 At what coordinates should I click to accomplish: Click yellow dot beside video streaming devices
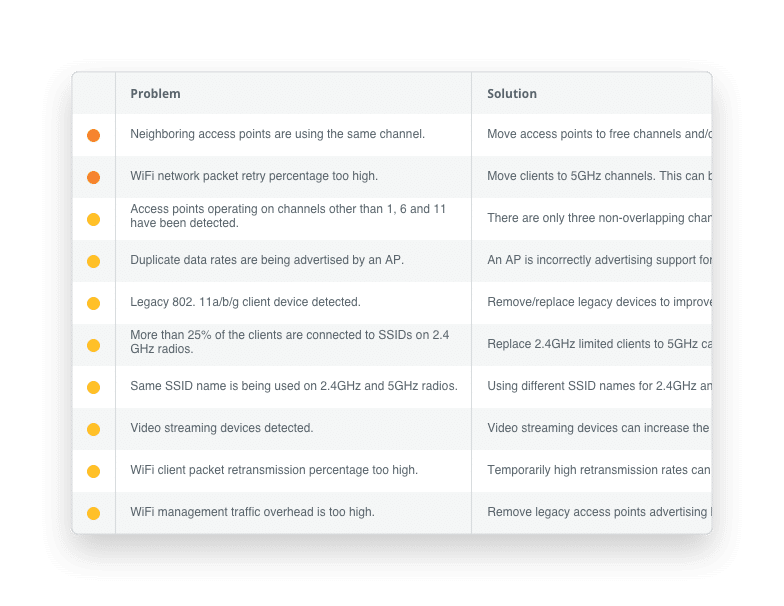click(93, 429)
